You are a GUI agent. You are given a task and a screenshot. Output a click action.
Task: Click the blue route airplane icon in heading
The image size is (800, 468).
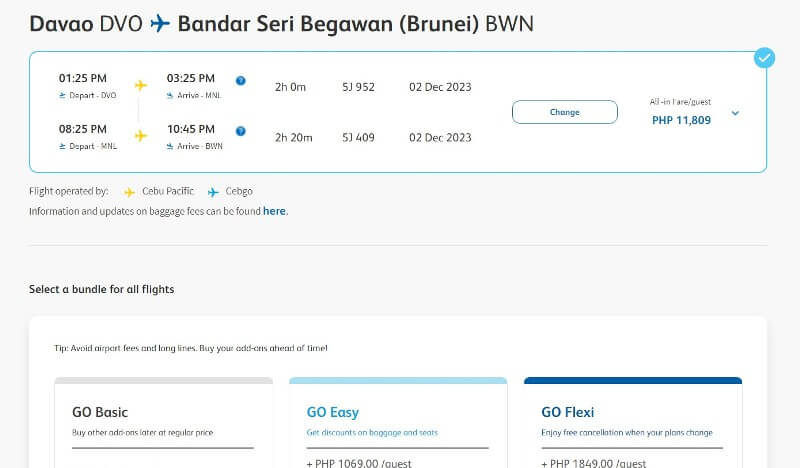[160, 23]
